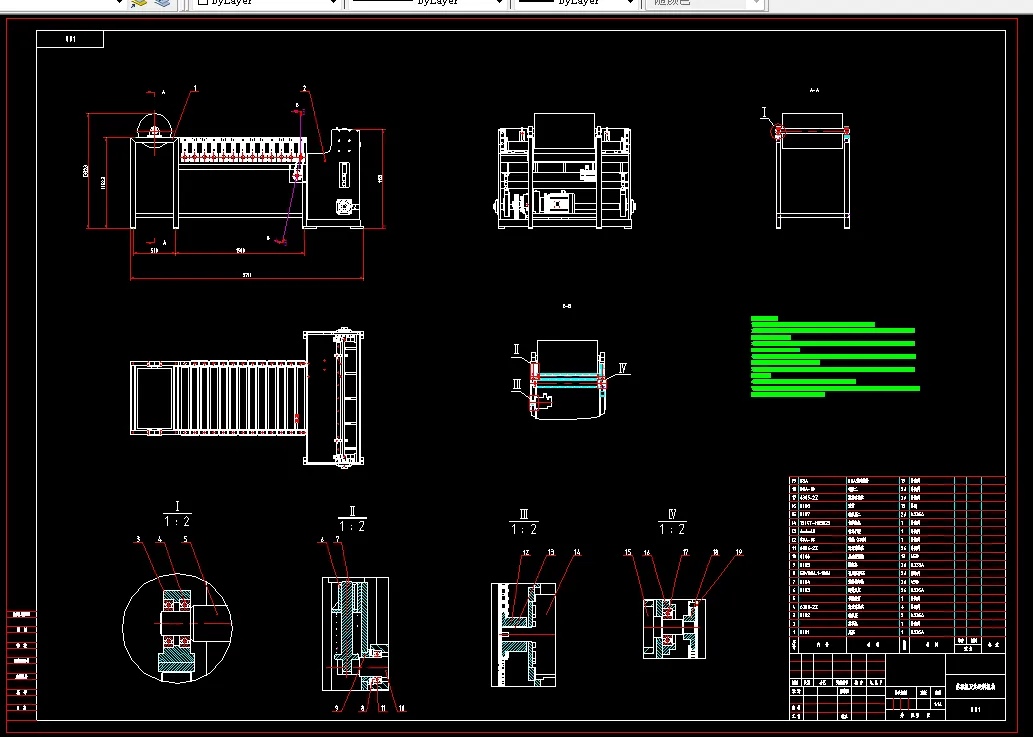Click the "510" dimension text
1033x737 pixels.
pos(154,251)
